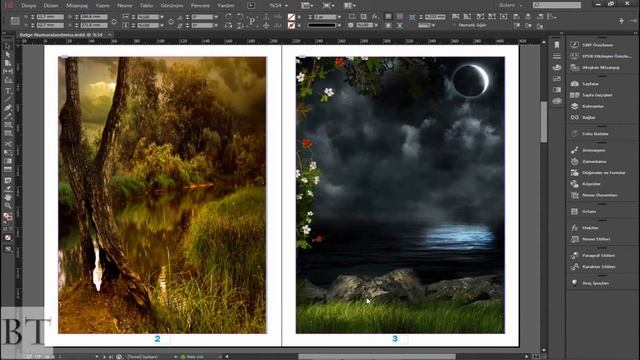This screenshot has height=360, width=640.
Task: Select the Selection tool arrow
Action: [x=8, y=47]
